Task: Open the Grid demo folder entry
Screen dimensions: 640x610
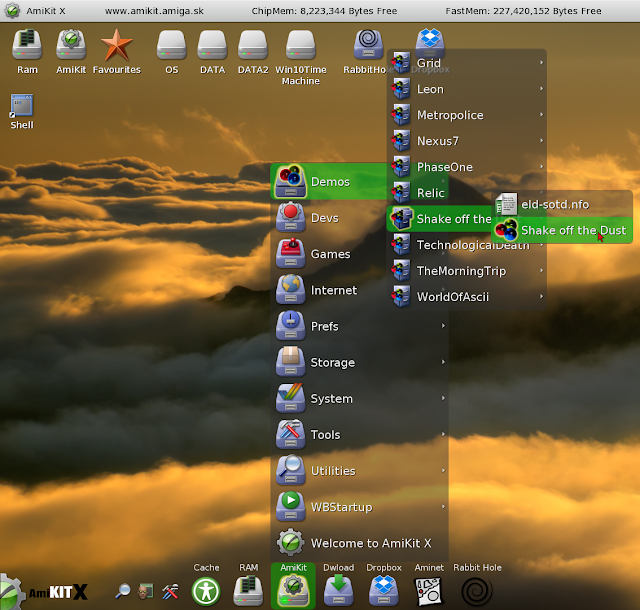Action: (467, 63)
